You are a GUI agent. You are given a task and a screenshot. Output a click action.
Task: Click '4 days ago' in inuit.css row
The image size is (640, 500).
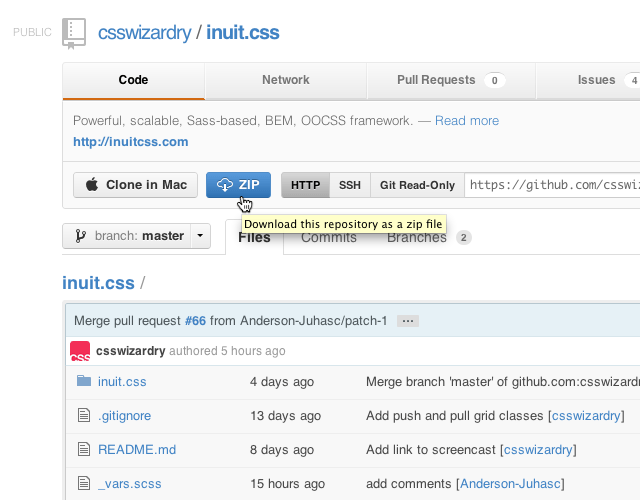[282, 382]
